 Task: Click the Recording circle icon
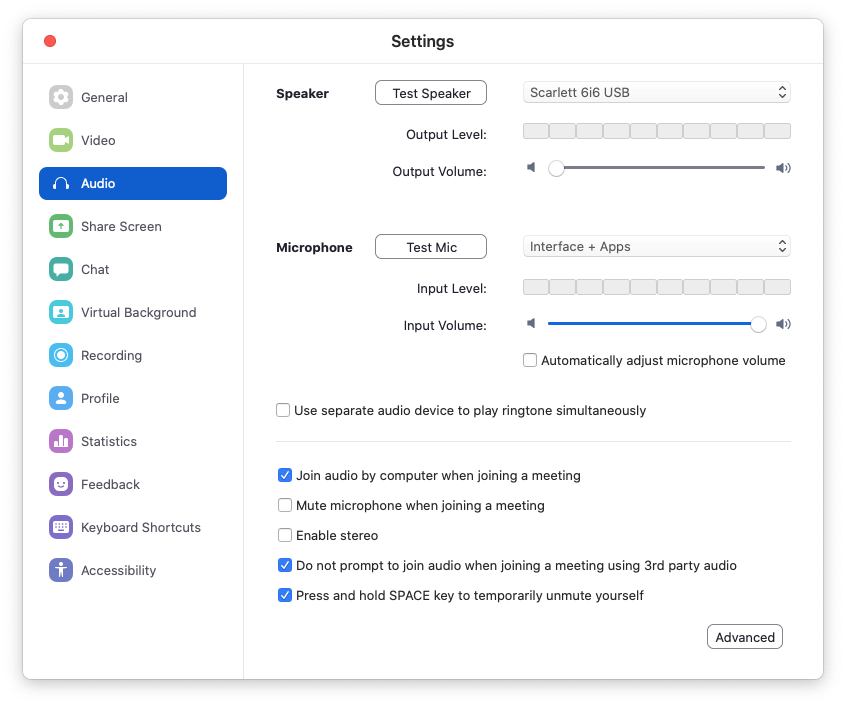click(x=61, y=355)
